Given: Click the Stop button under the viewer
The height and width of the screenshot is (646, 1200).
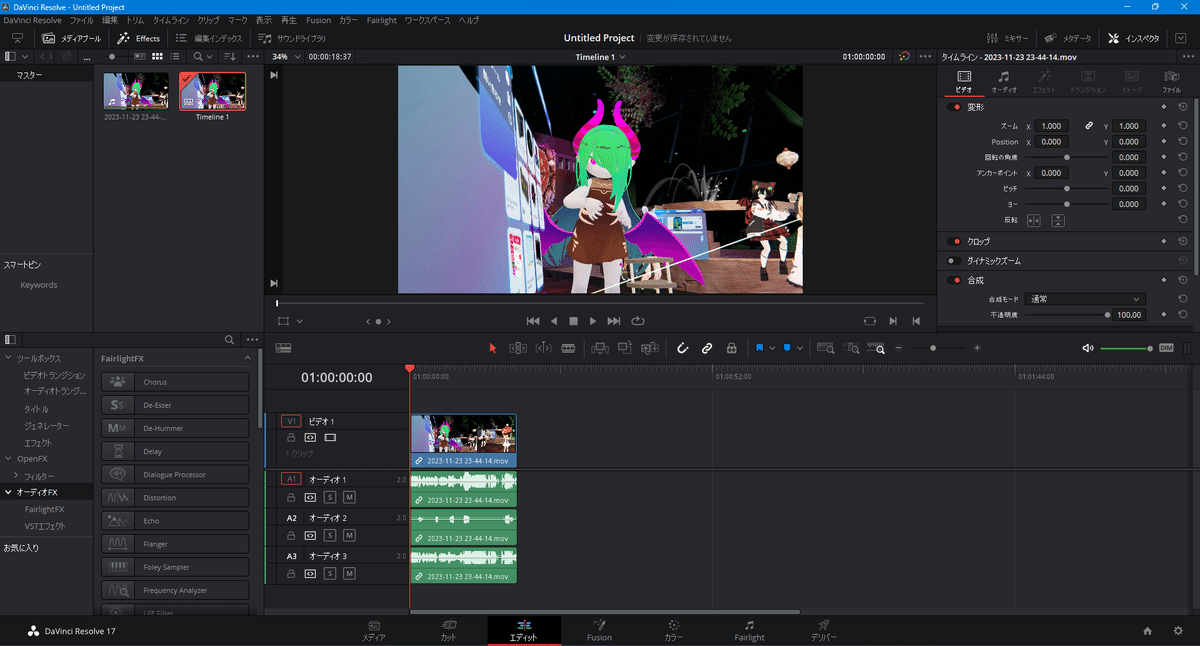Looking at the screenshot, I should (574, 321).
